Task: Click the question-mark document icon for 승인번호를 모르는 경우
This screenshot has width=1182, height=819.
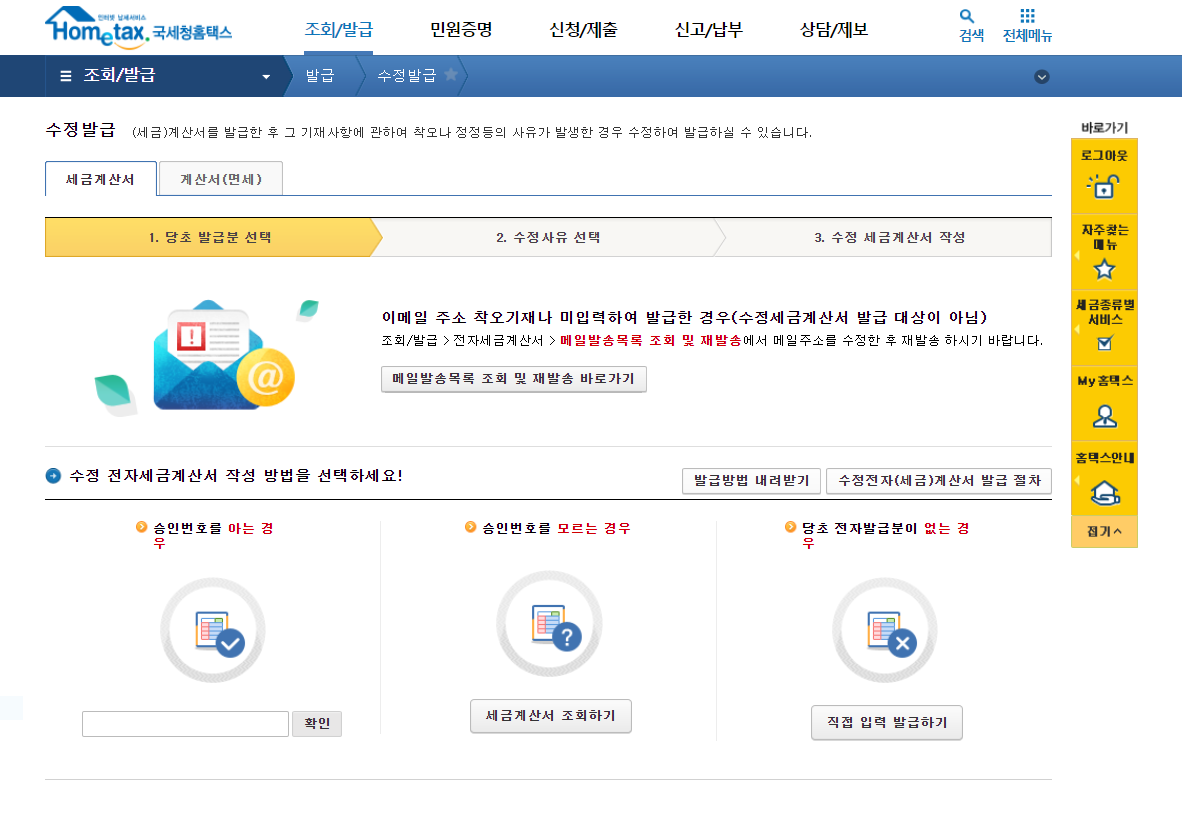Action: pos(549,624)
